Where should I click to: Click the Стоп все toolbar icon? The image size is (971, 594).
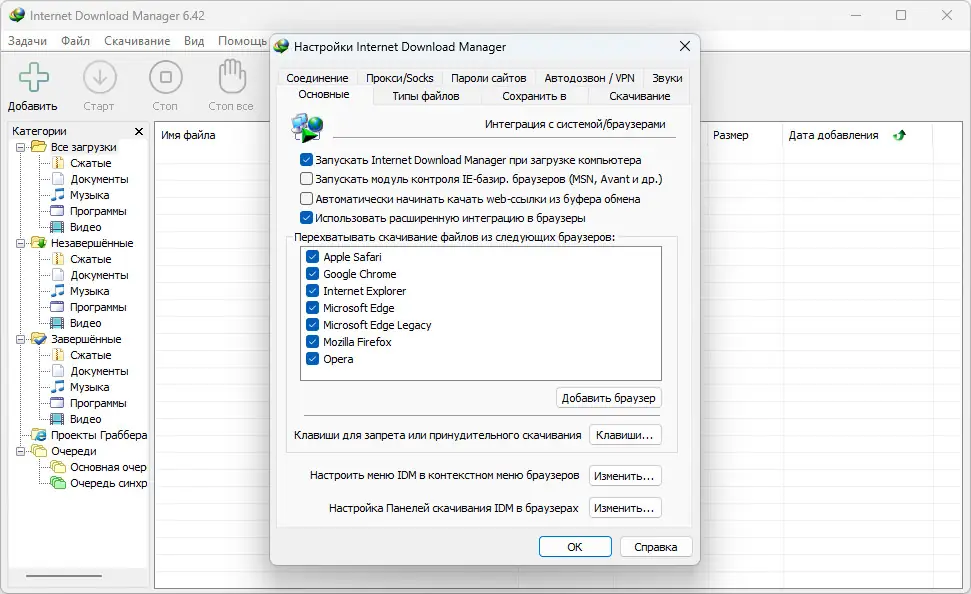tap(230, 76)
